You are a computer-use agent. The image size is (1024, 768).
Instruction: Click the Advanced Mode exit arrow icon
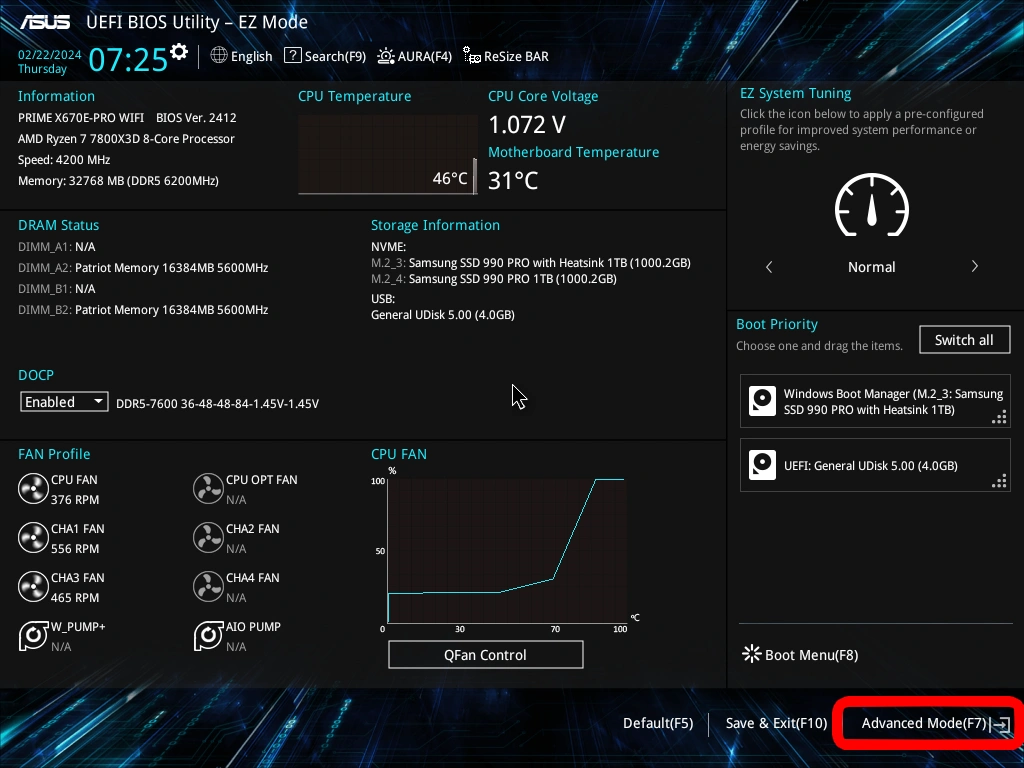[x=1001, y=724]
